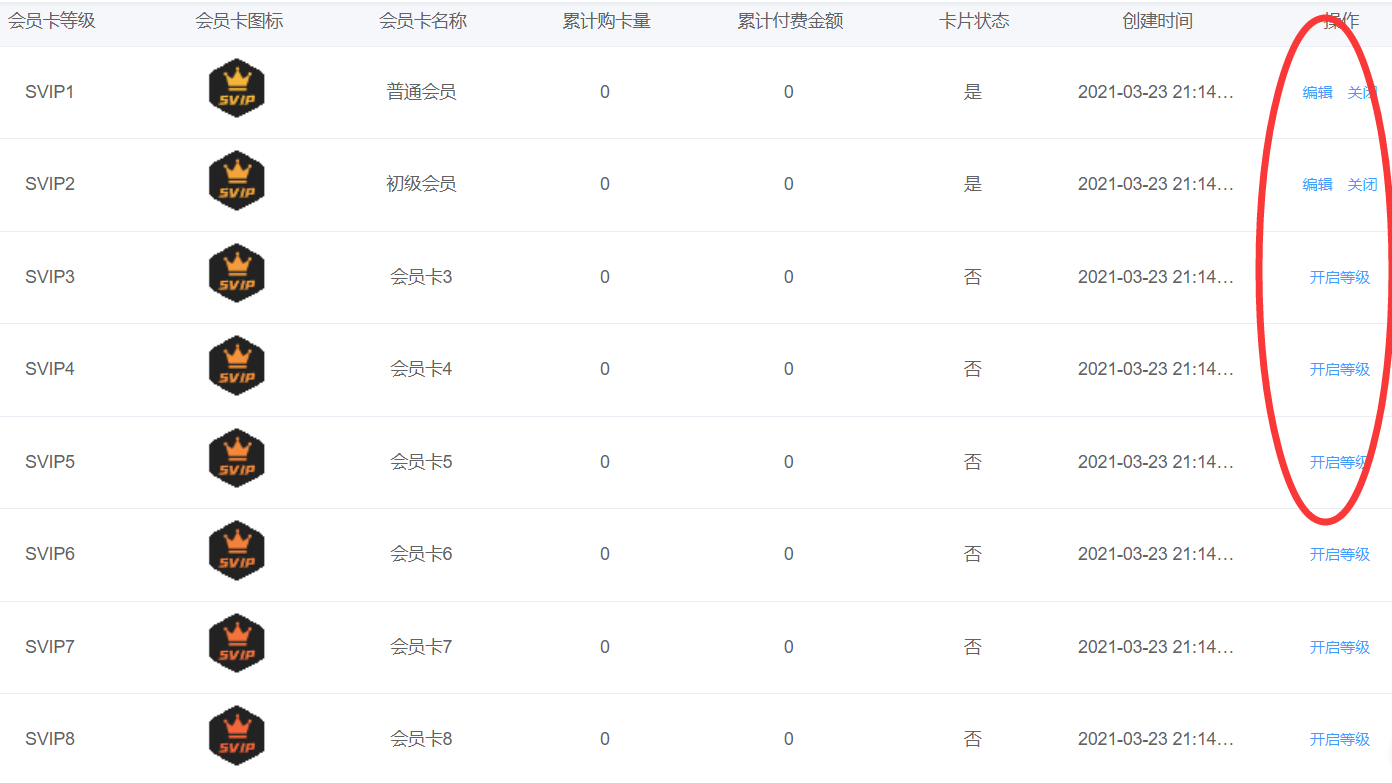
Task: Click the 卡片状态 column header
Action: tap(975, 21)
